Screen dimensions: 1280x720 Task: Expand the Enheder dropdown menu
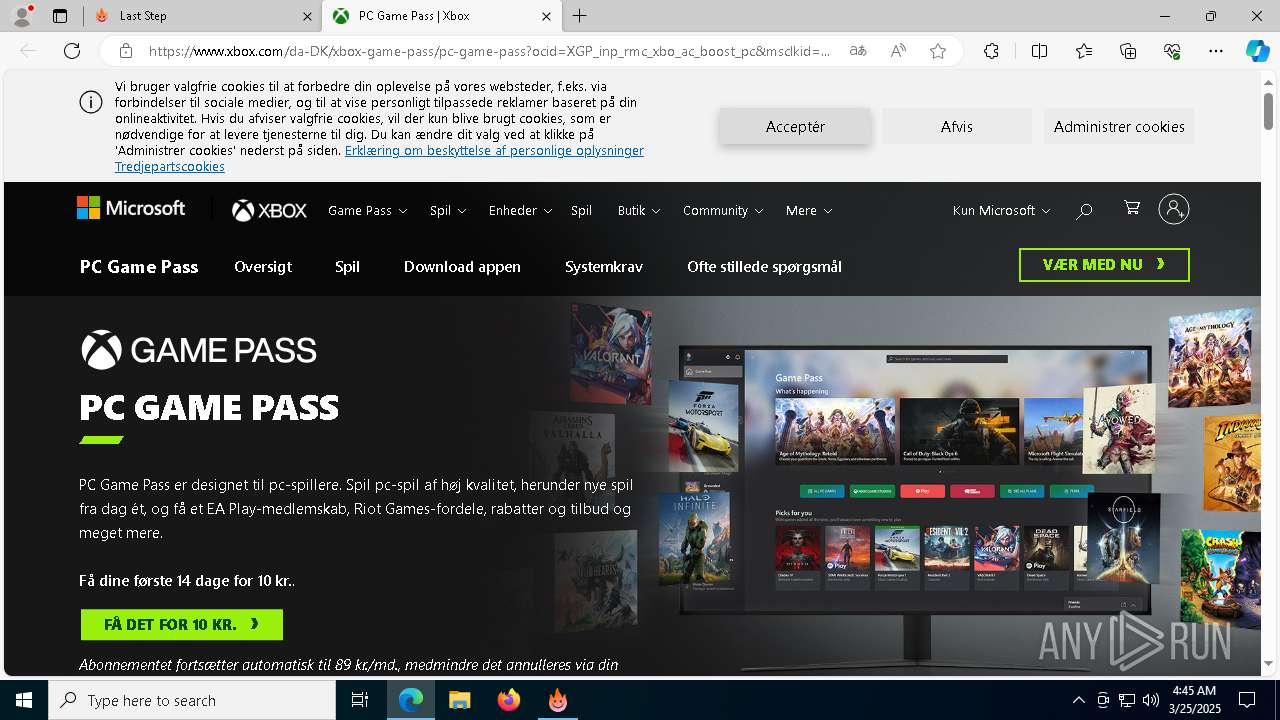(520, 211)
